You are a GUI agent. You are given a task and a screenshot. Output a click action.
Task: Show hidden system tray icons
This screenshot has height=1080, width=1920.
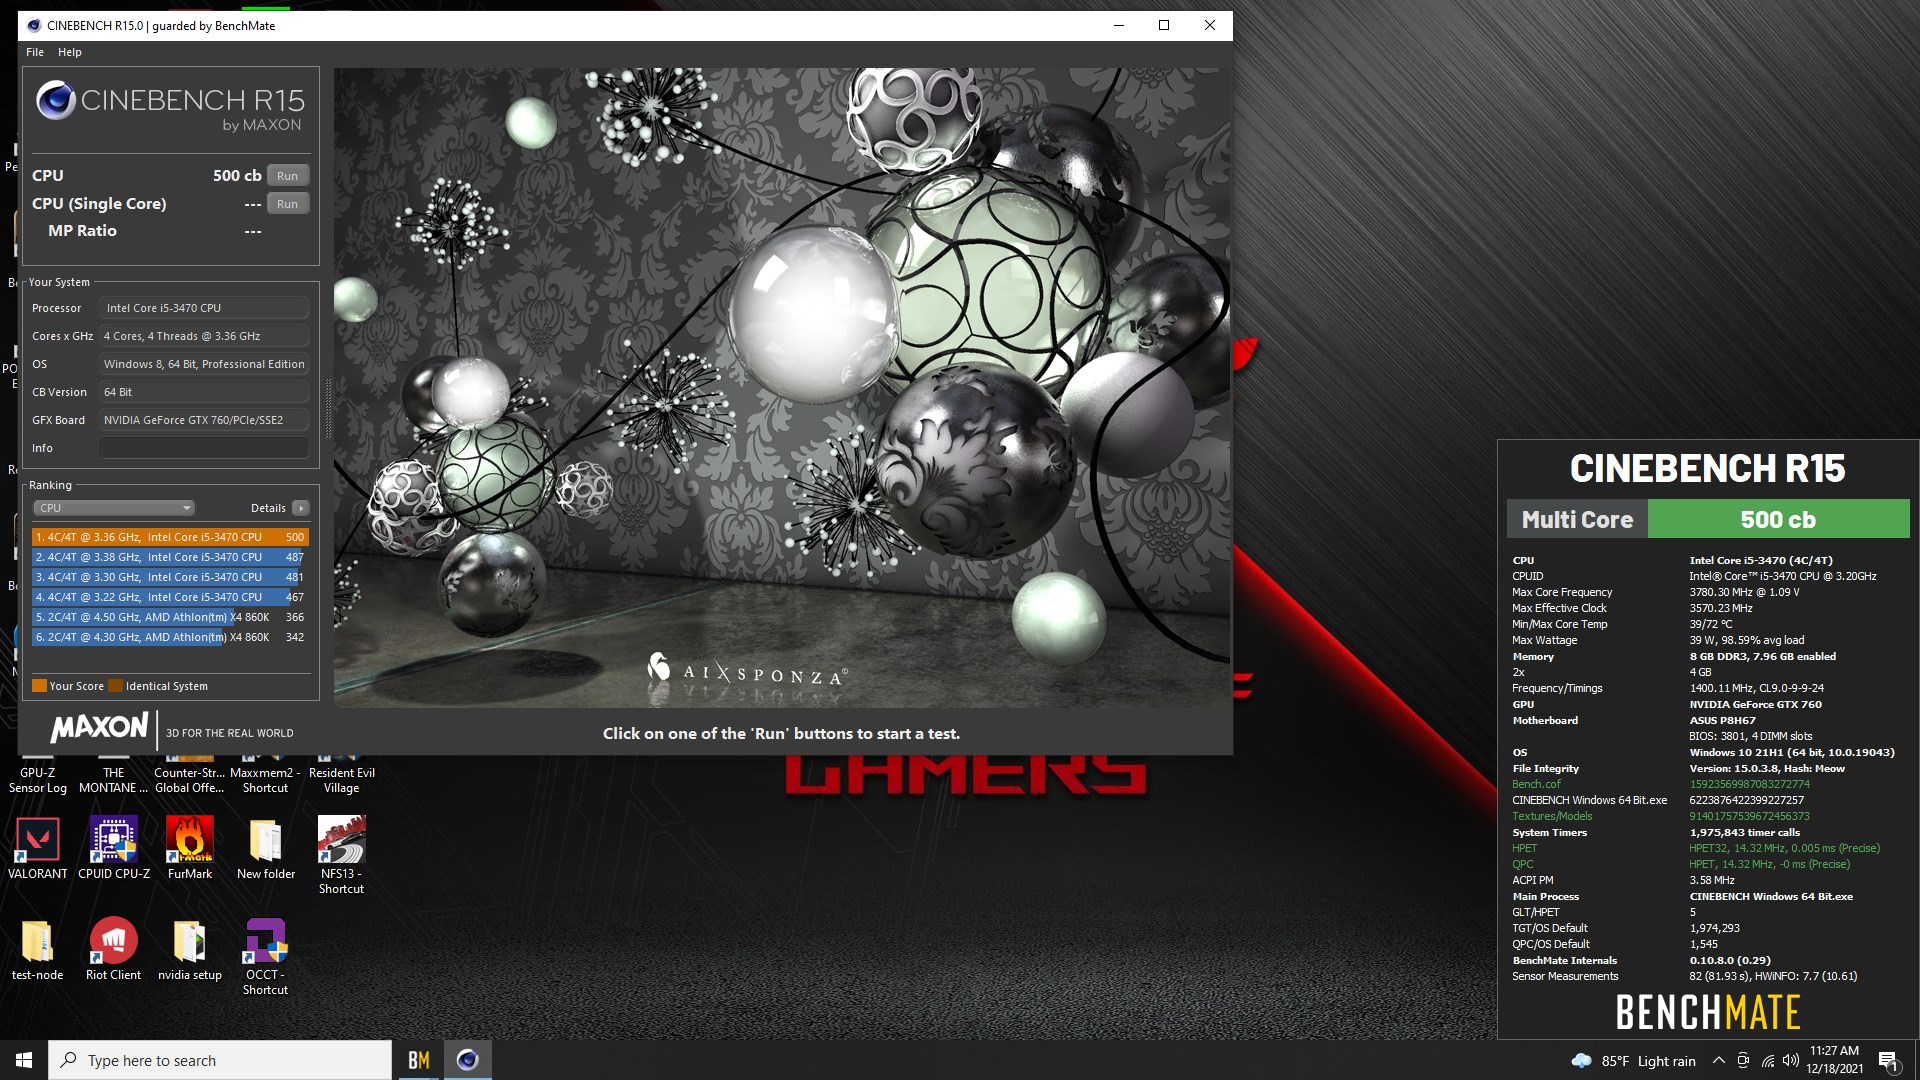pos(1718,1061)
